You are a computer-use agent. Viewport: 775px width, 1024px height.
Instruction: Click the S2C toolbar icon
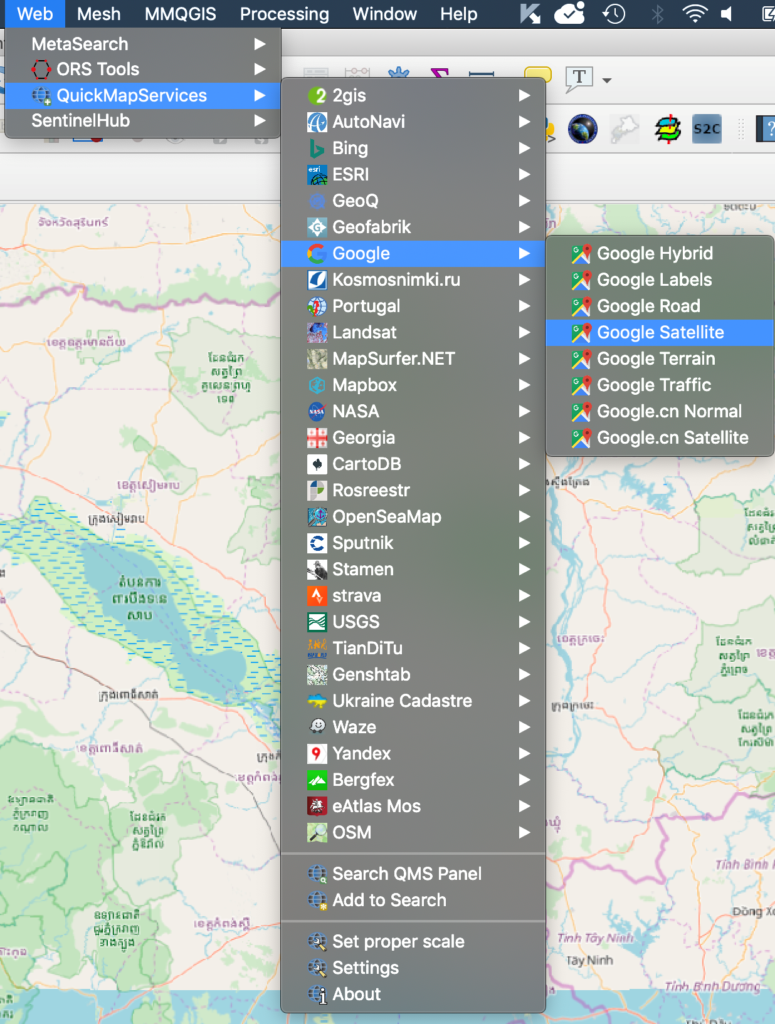pyautogui.click(x=706, y=129)
